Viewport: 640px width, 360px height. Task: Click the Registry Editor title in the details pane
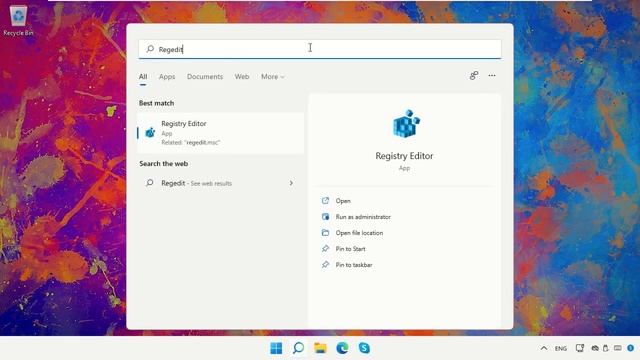coord(404,156)
